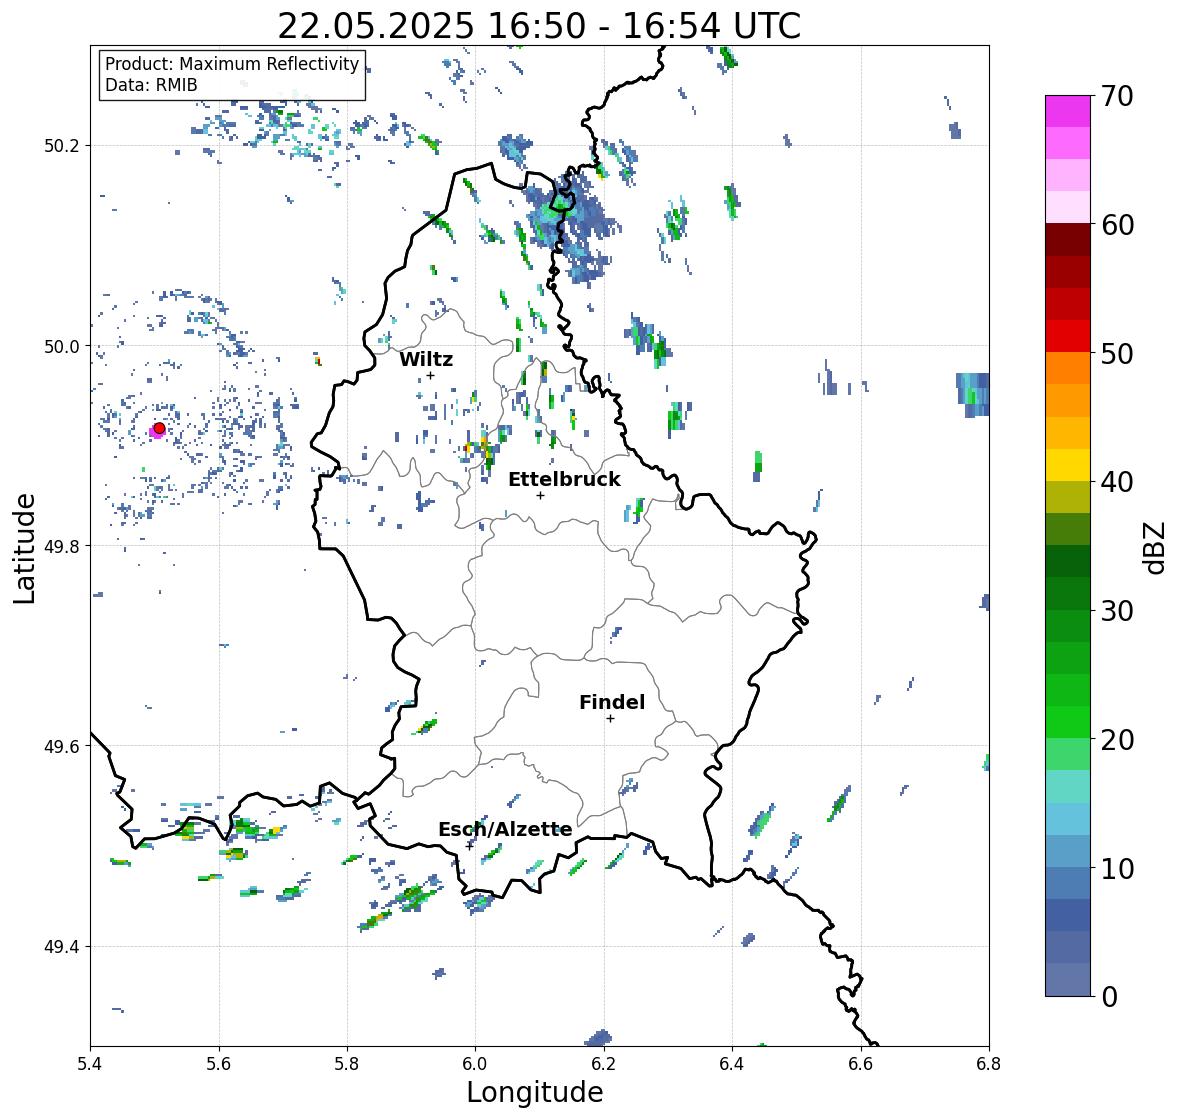This screenshot has height=1117, width=1179.
Task: Click the 60 tick label on colorbar
Action: (1117, 225)
